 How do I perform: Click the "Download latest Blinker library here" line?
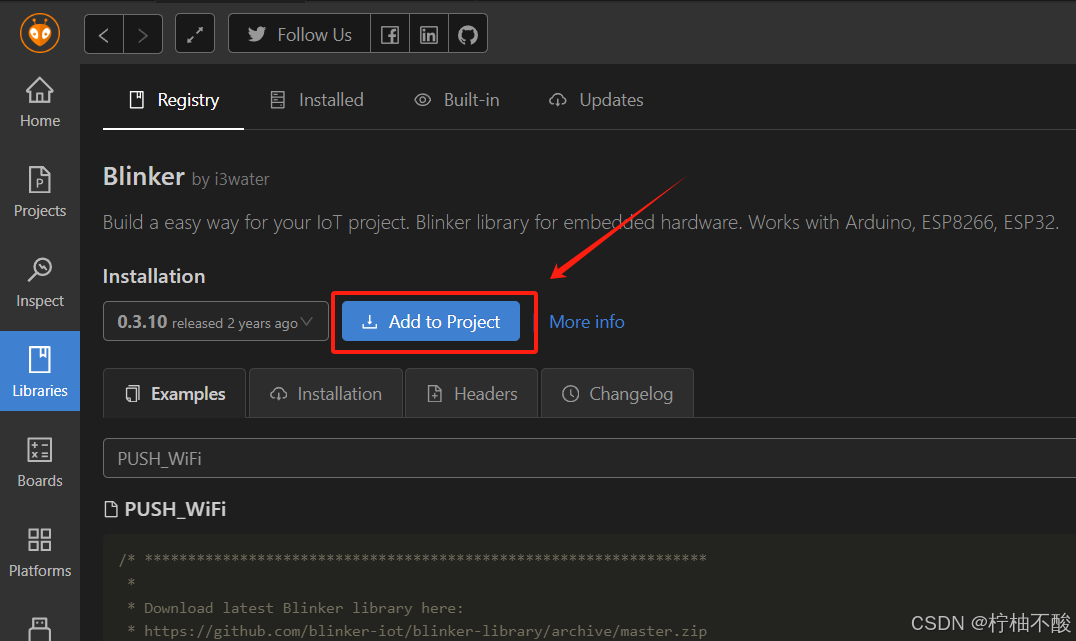[x=304, y=608]
